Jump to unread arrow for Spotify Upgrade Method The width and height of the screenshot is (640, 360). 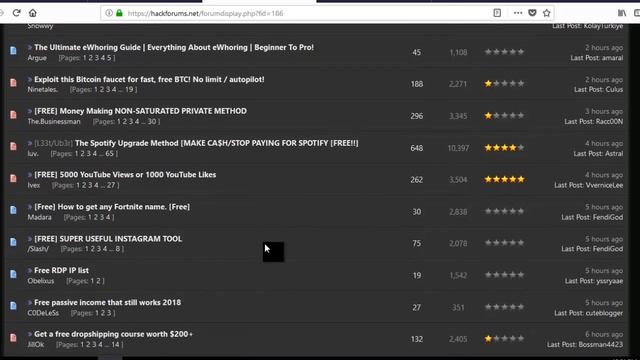(30, 143)
